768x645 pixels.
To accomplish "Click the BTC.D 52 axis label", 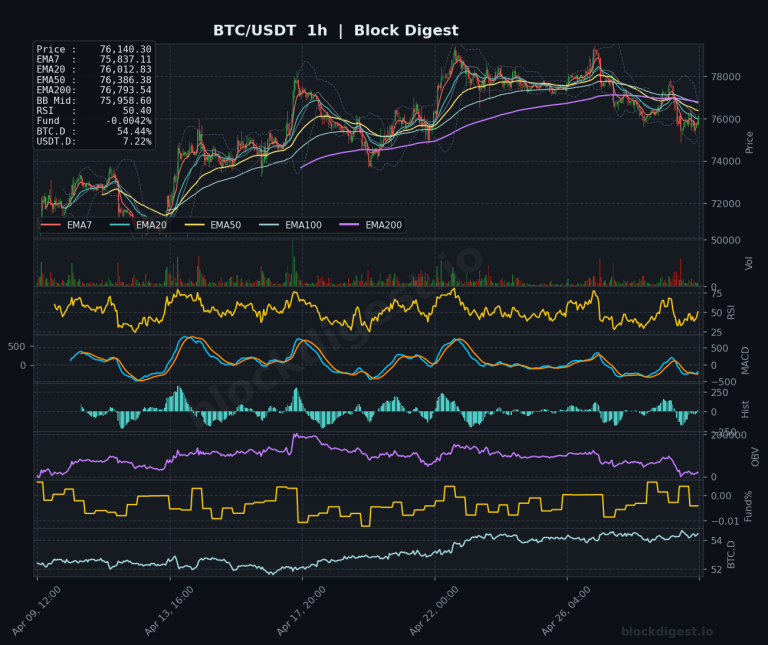I will (x=716, y=570).
